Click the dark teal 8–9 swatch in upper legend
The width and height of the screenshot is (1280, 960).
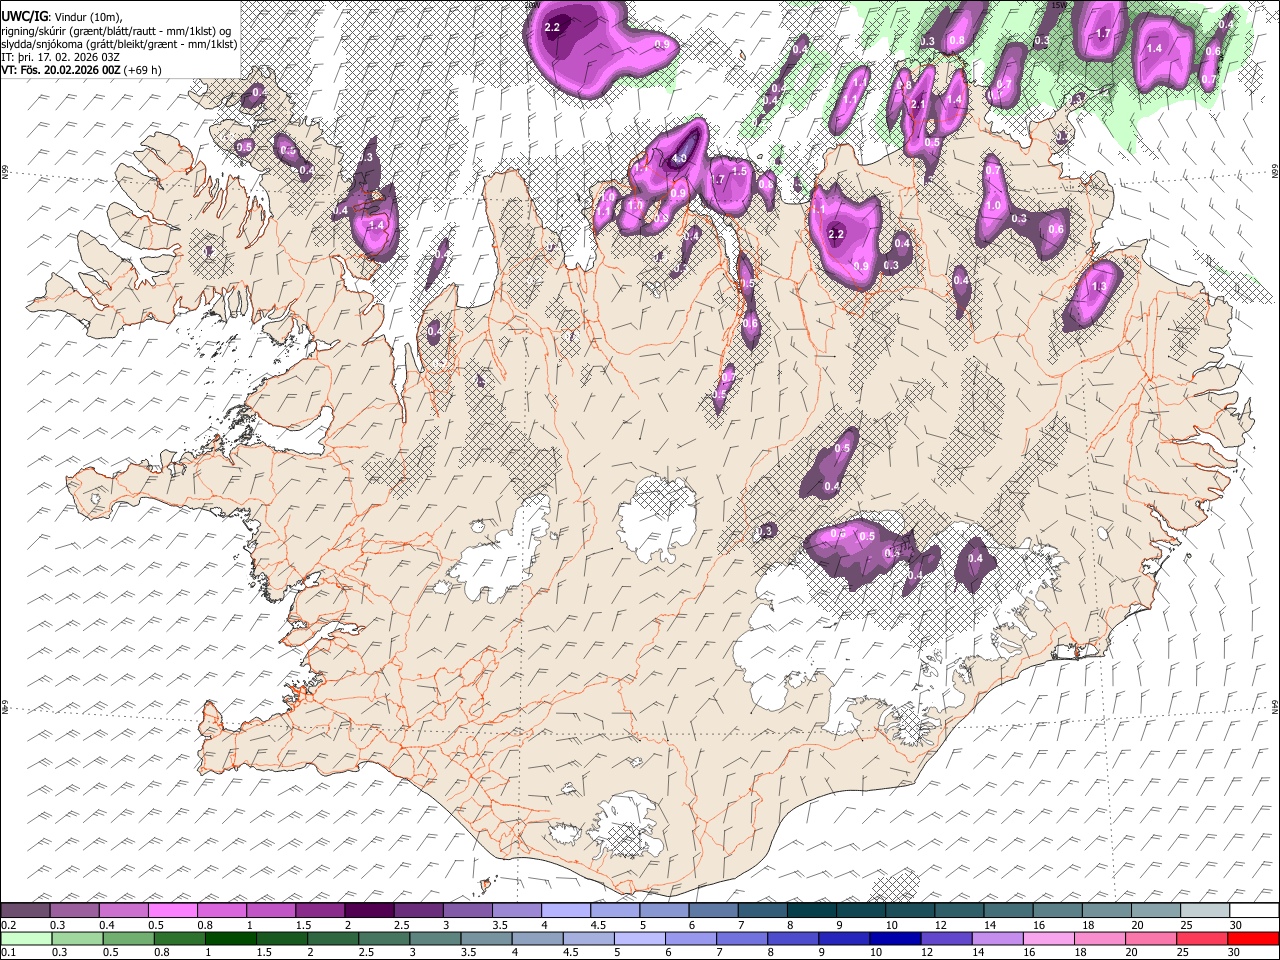coord(811,911)
